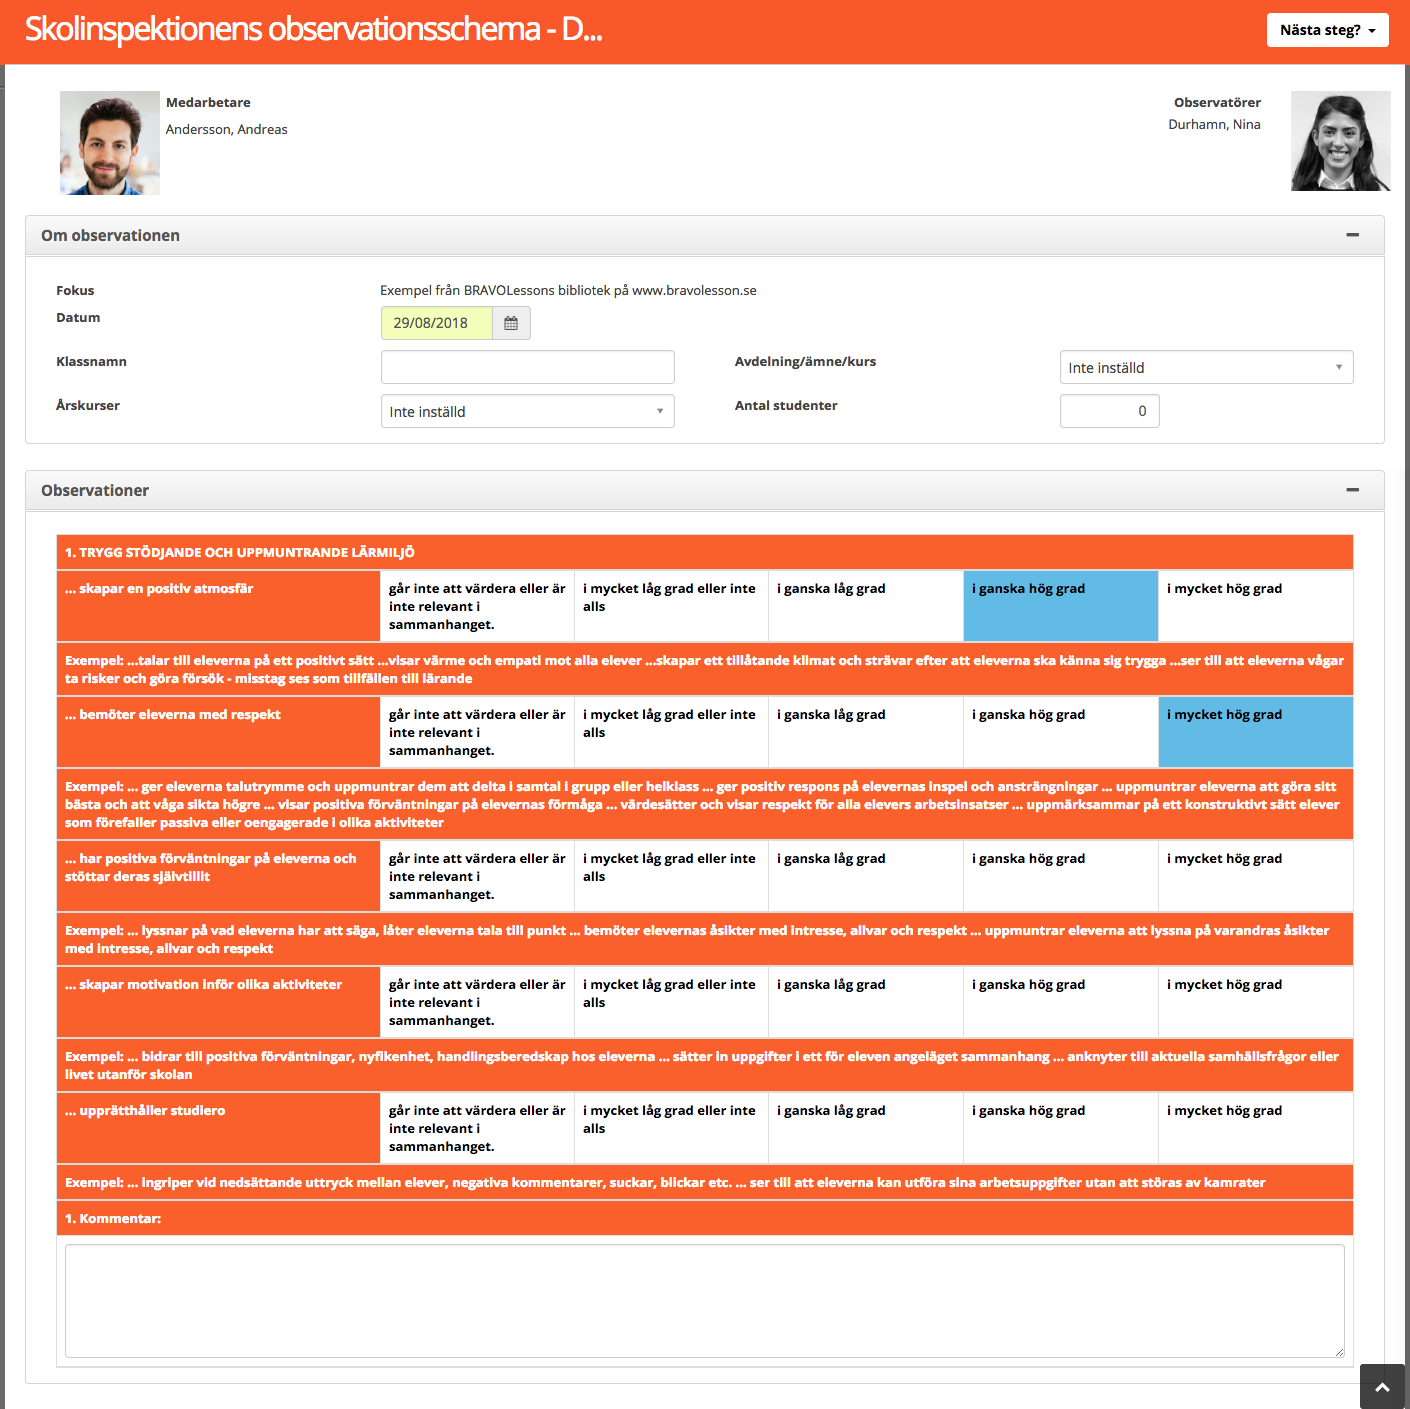
Task: Click the row label upprätthåller studiero
Action: click(145, 1110)
